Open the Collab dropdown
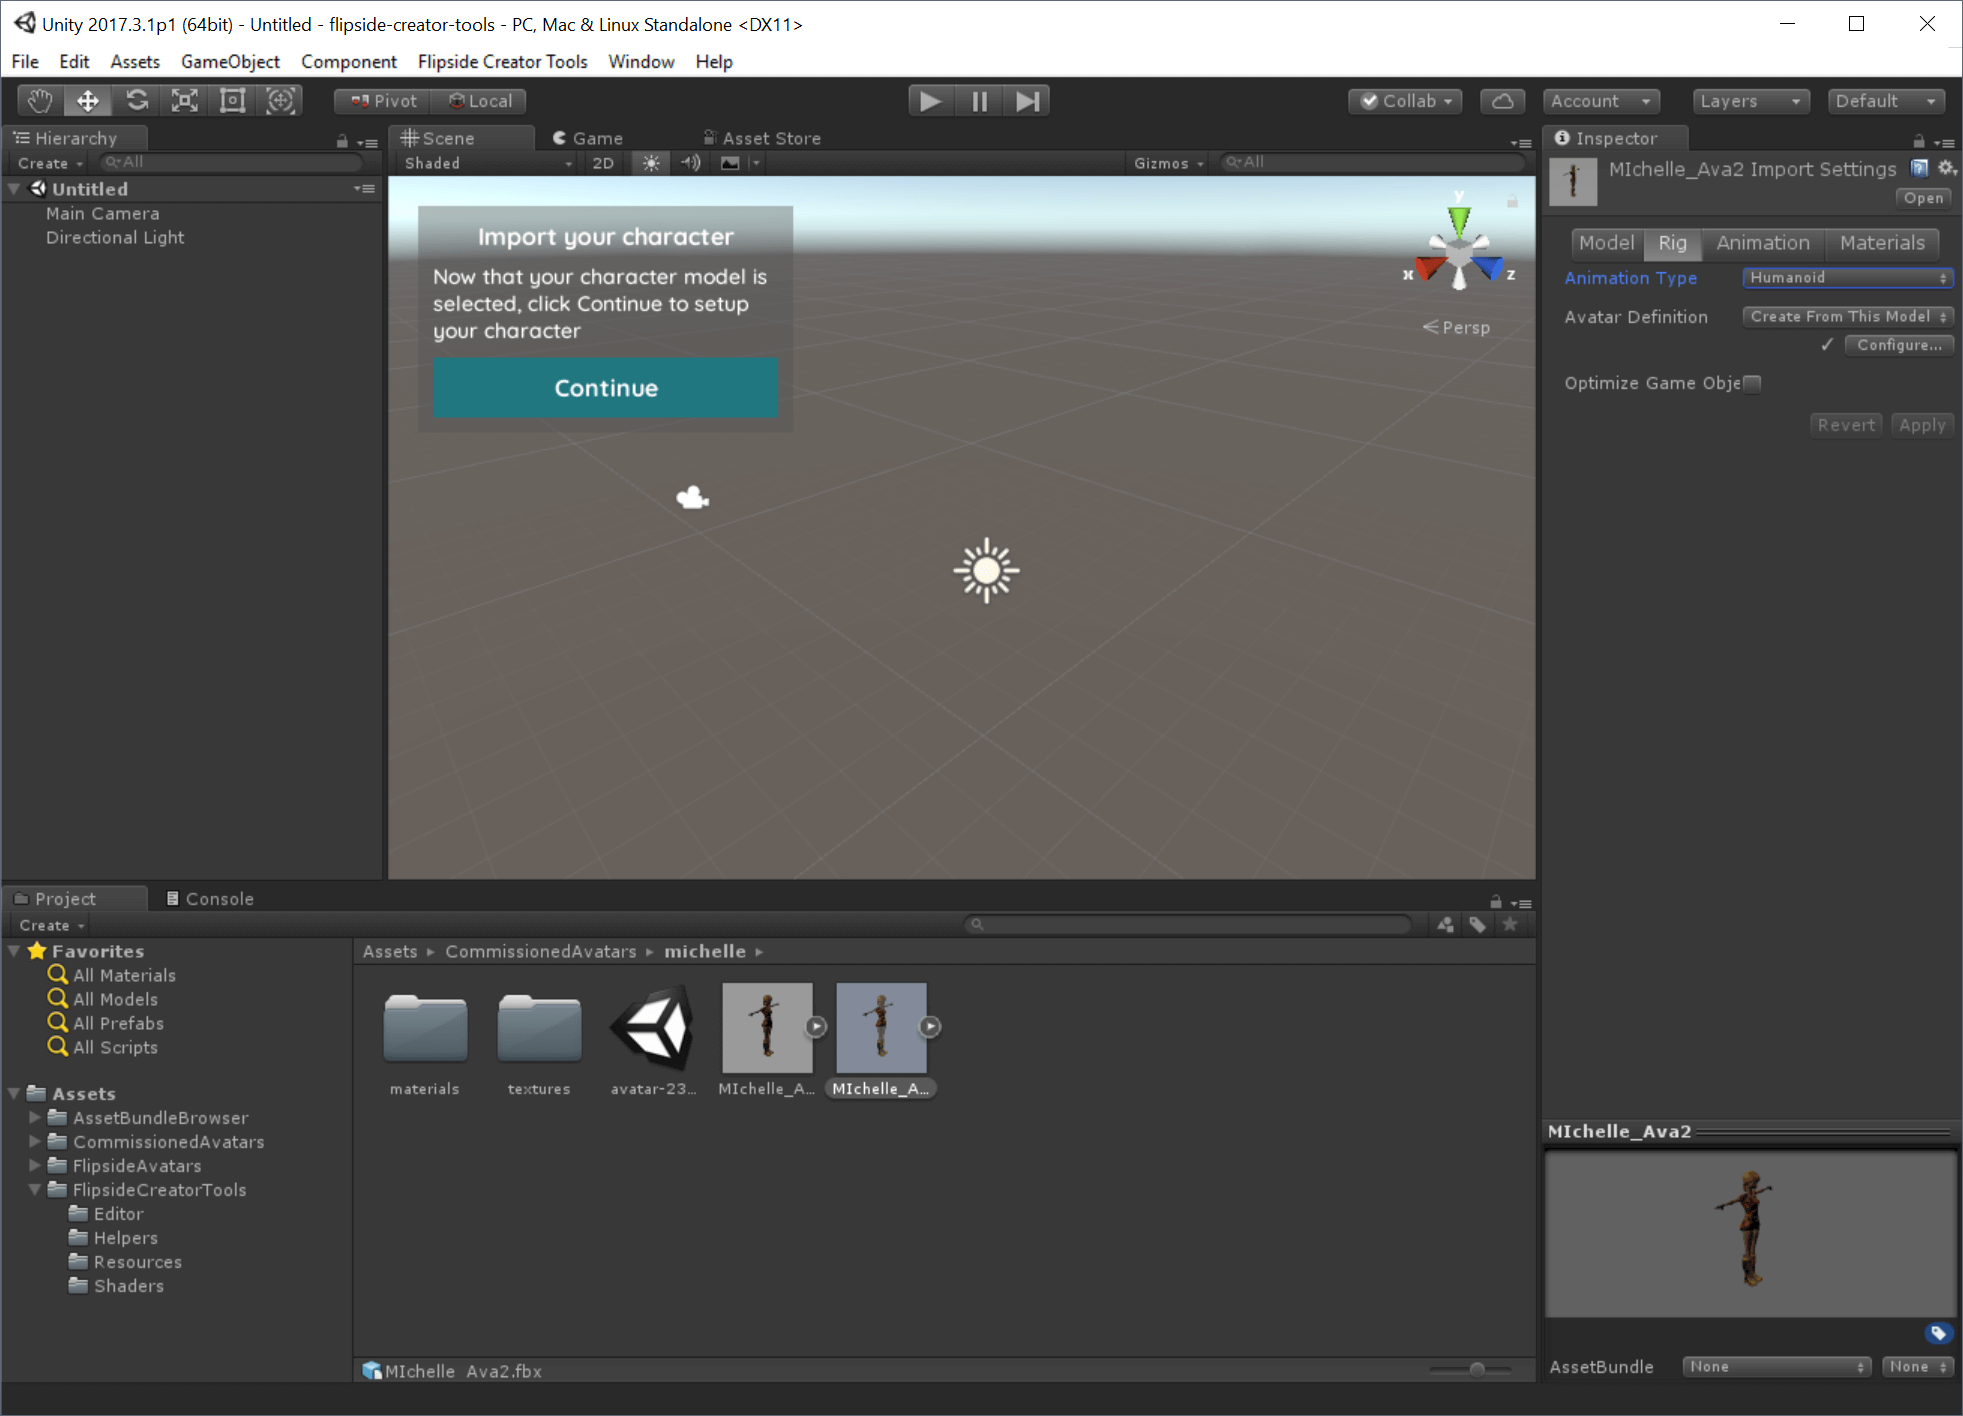 tap(1406, 101)
